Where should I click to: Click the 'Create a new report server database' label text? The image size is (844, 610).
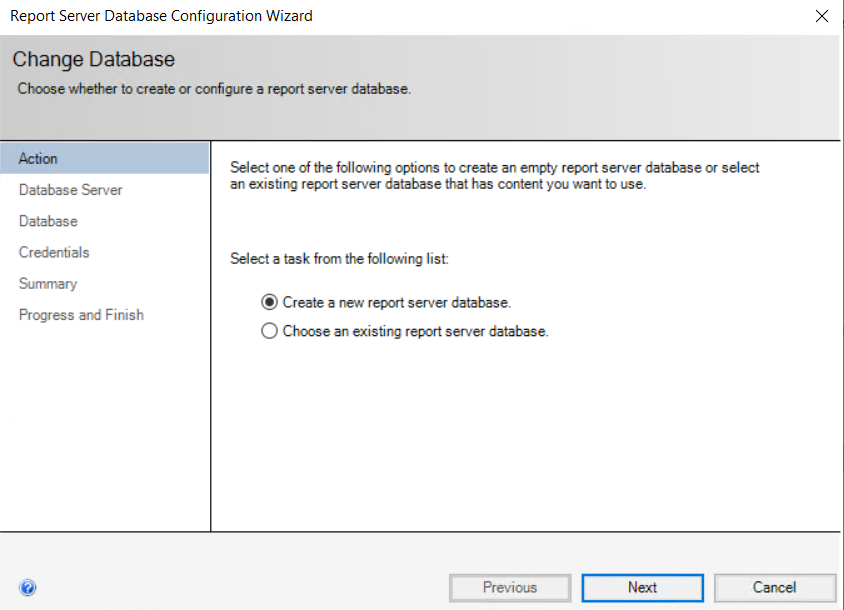click(x=397, y=302)
